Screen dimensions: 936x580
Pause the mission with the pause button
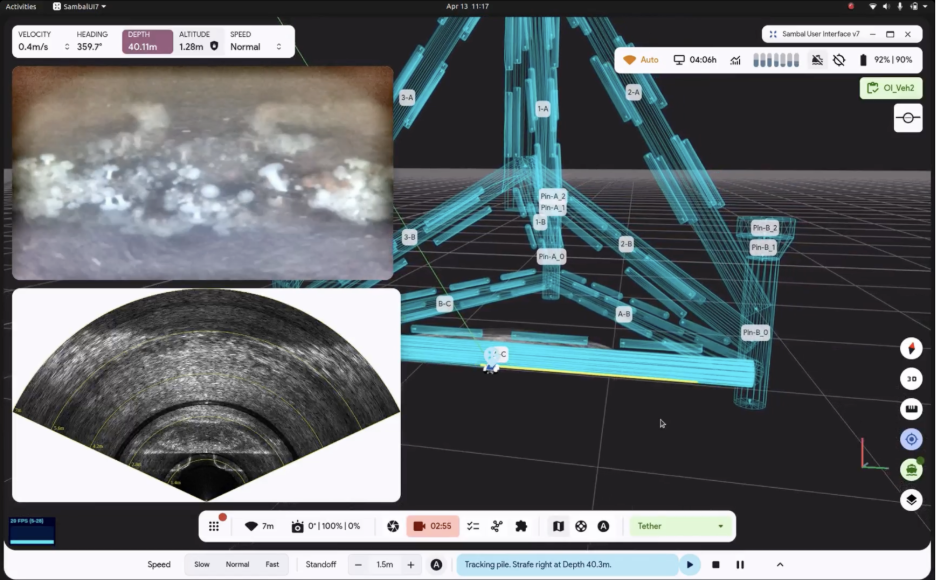click(740, 564)
